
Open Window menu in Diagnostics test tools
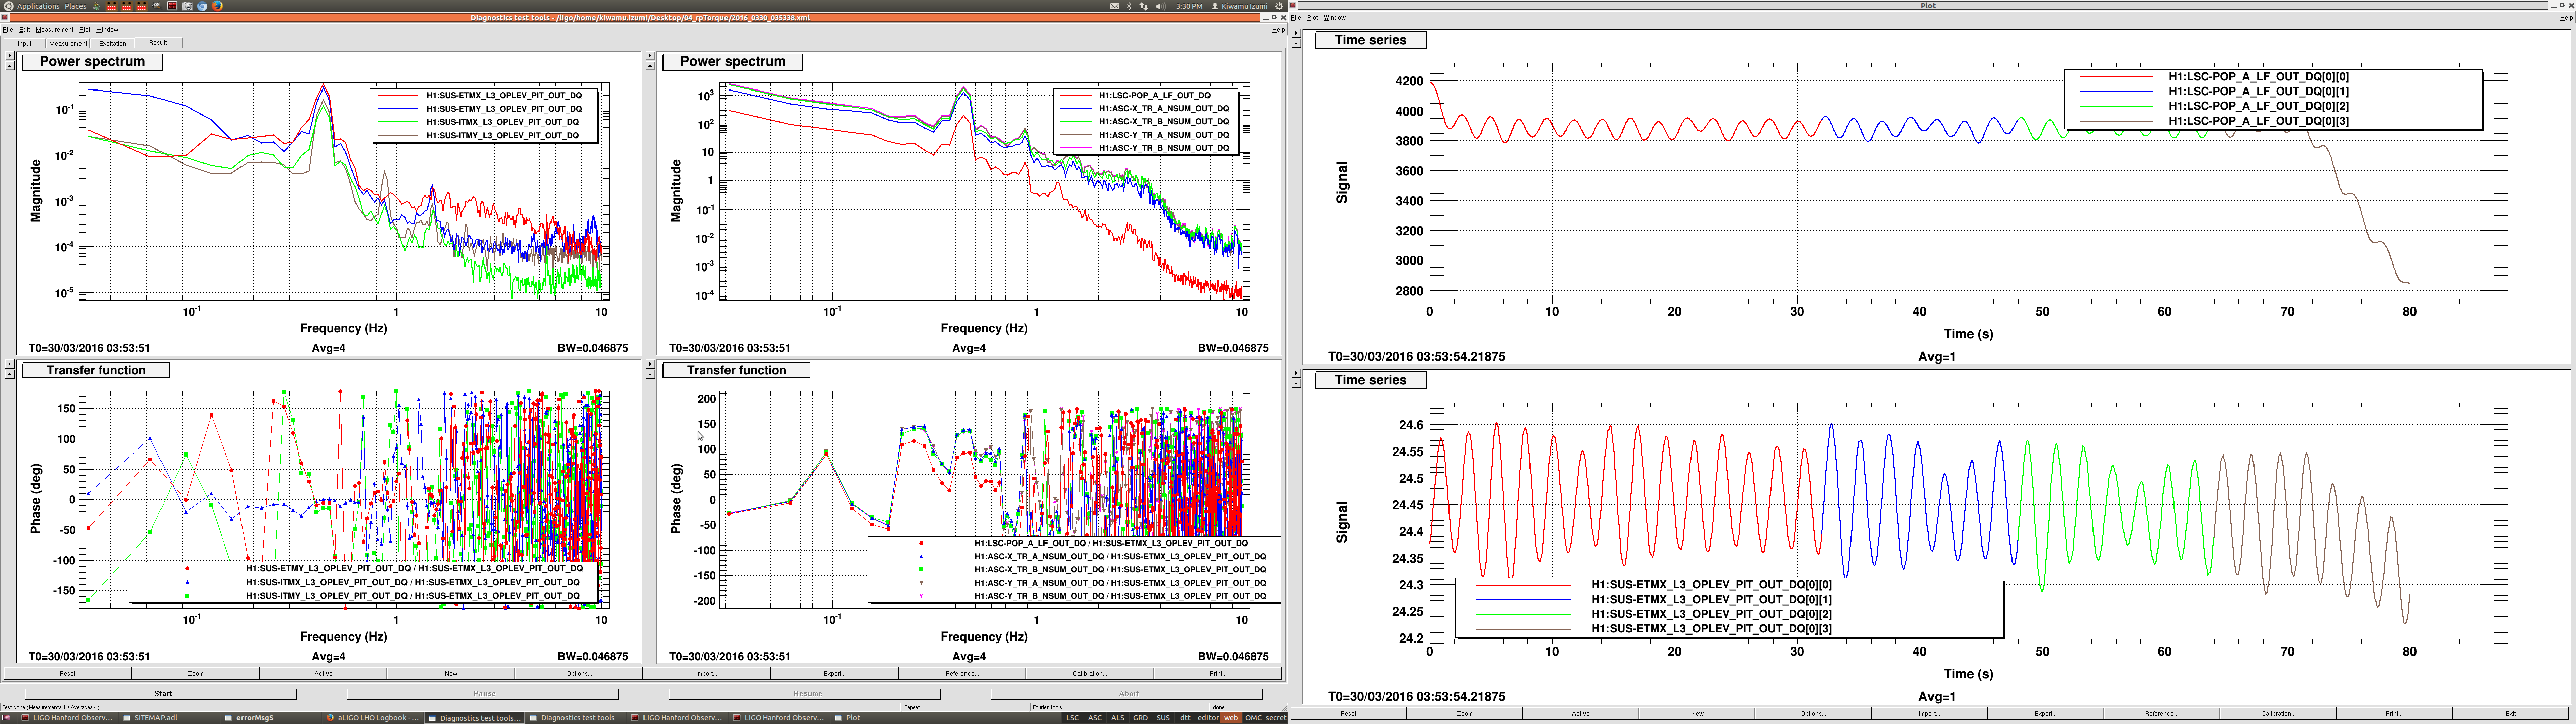click(107, 29)
